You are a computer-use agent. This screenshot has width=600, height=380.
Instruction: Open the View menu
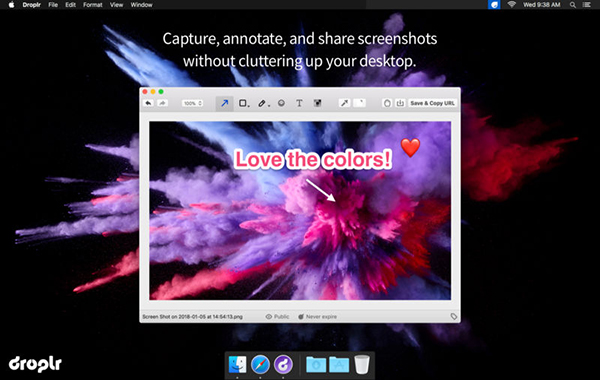point(116,5)
